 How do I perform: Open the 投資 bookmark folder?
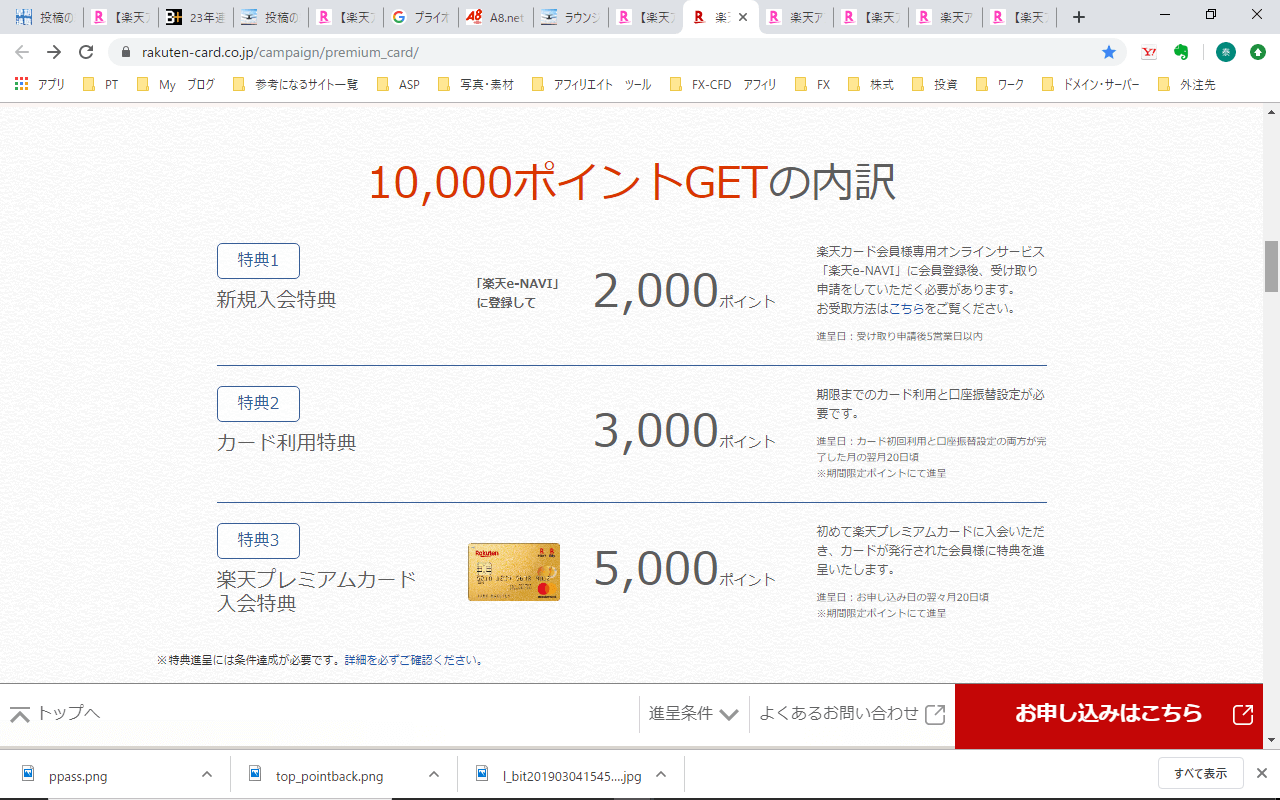pyautogui.click(x=935, y=85)
